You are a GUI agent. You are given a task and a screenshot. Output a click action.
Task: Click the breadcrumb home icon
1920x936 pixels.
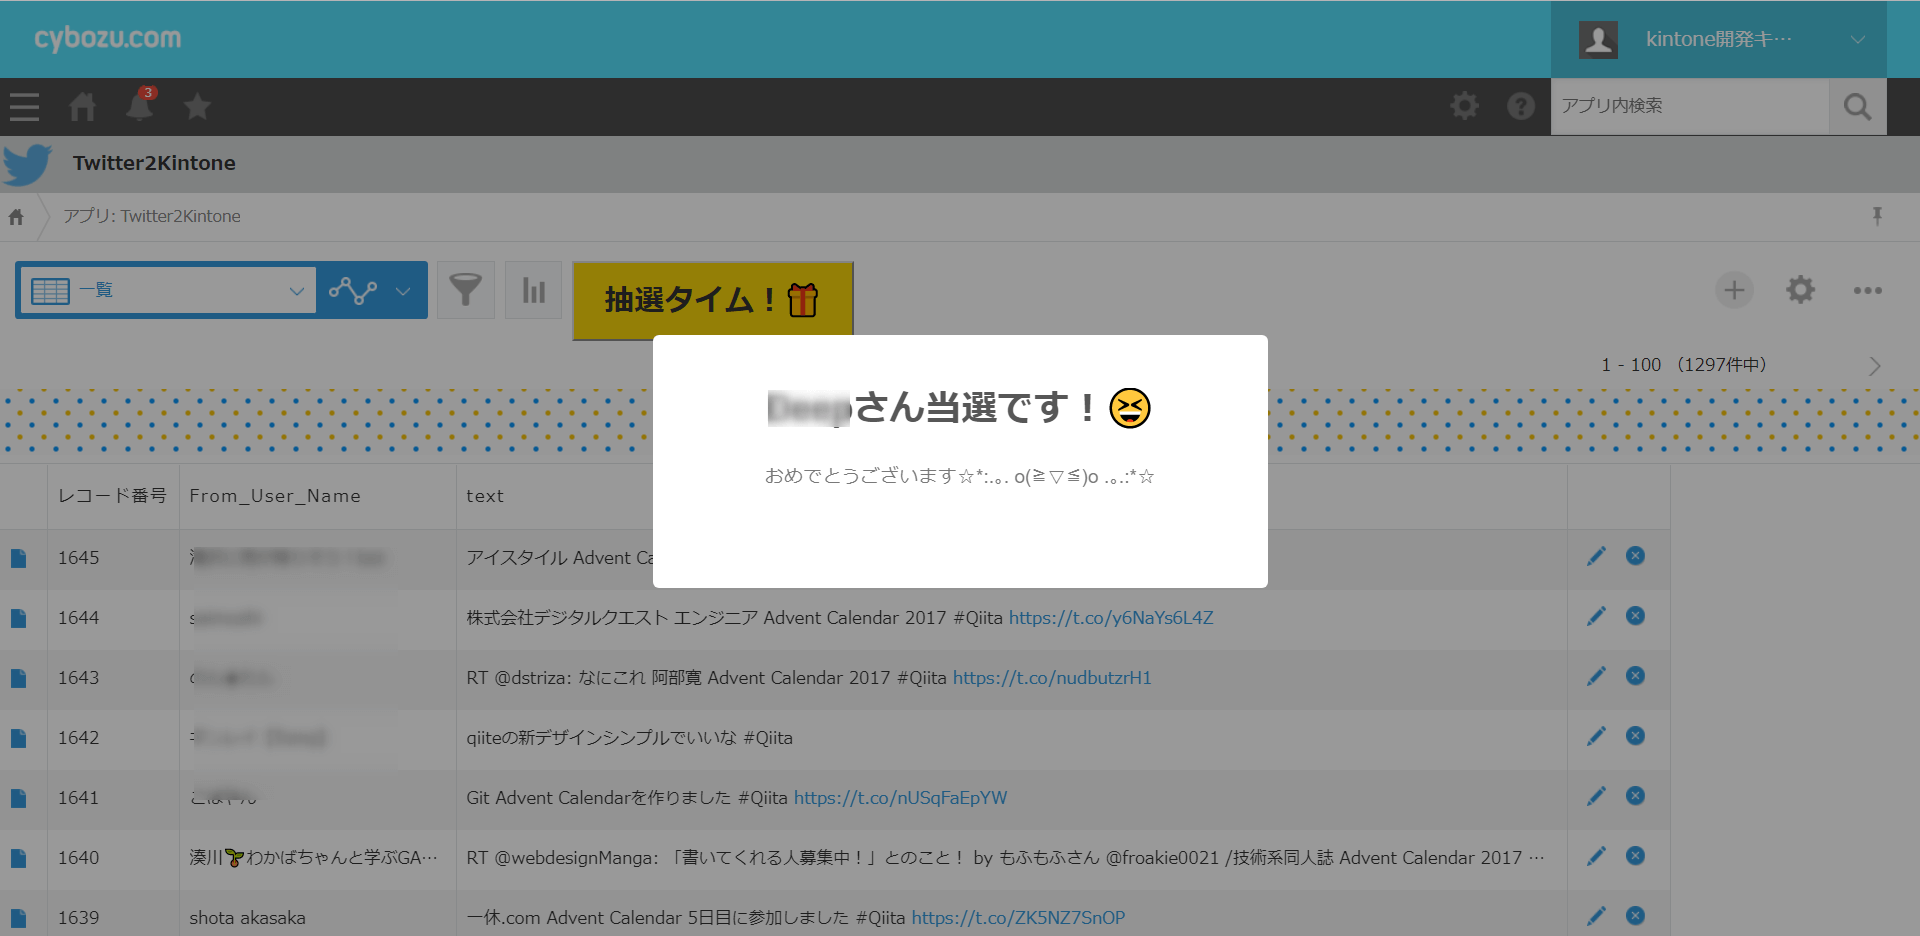coord(16,217)
